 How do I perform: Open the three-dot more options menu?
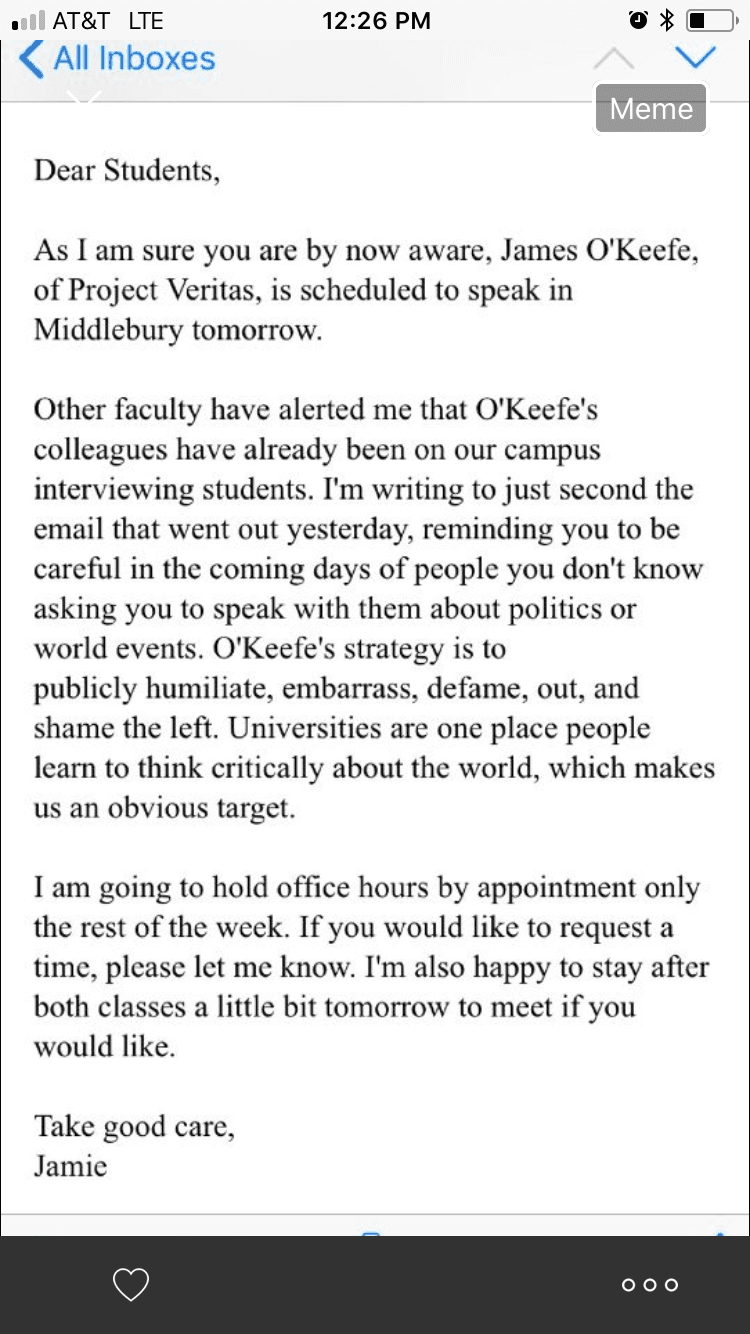point(649,1285)
